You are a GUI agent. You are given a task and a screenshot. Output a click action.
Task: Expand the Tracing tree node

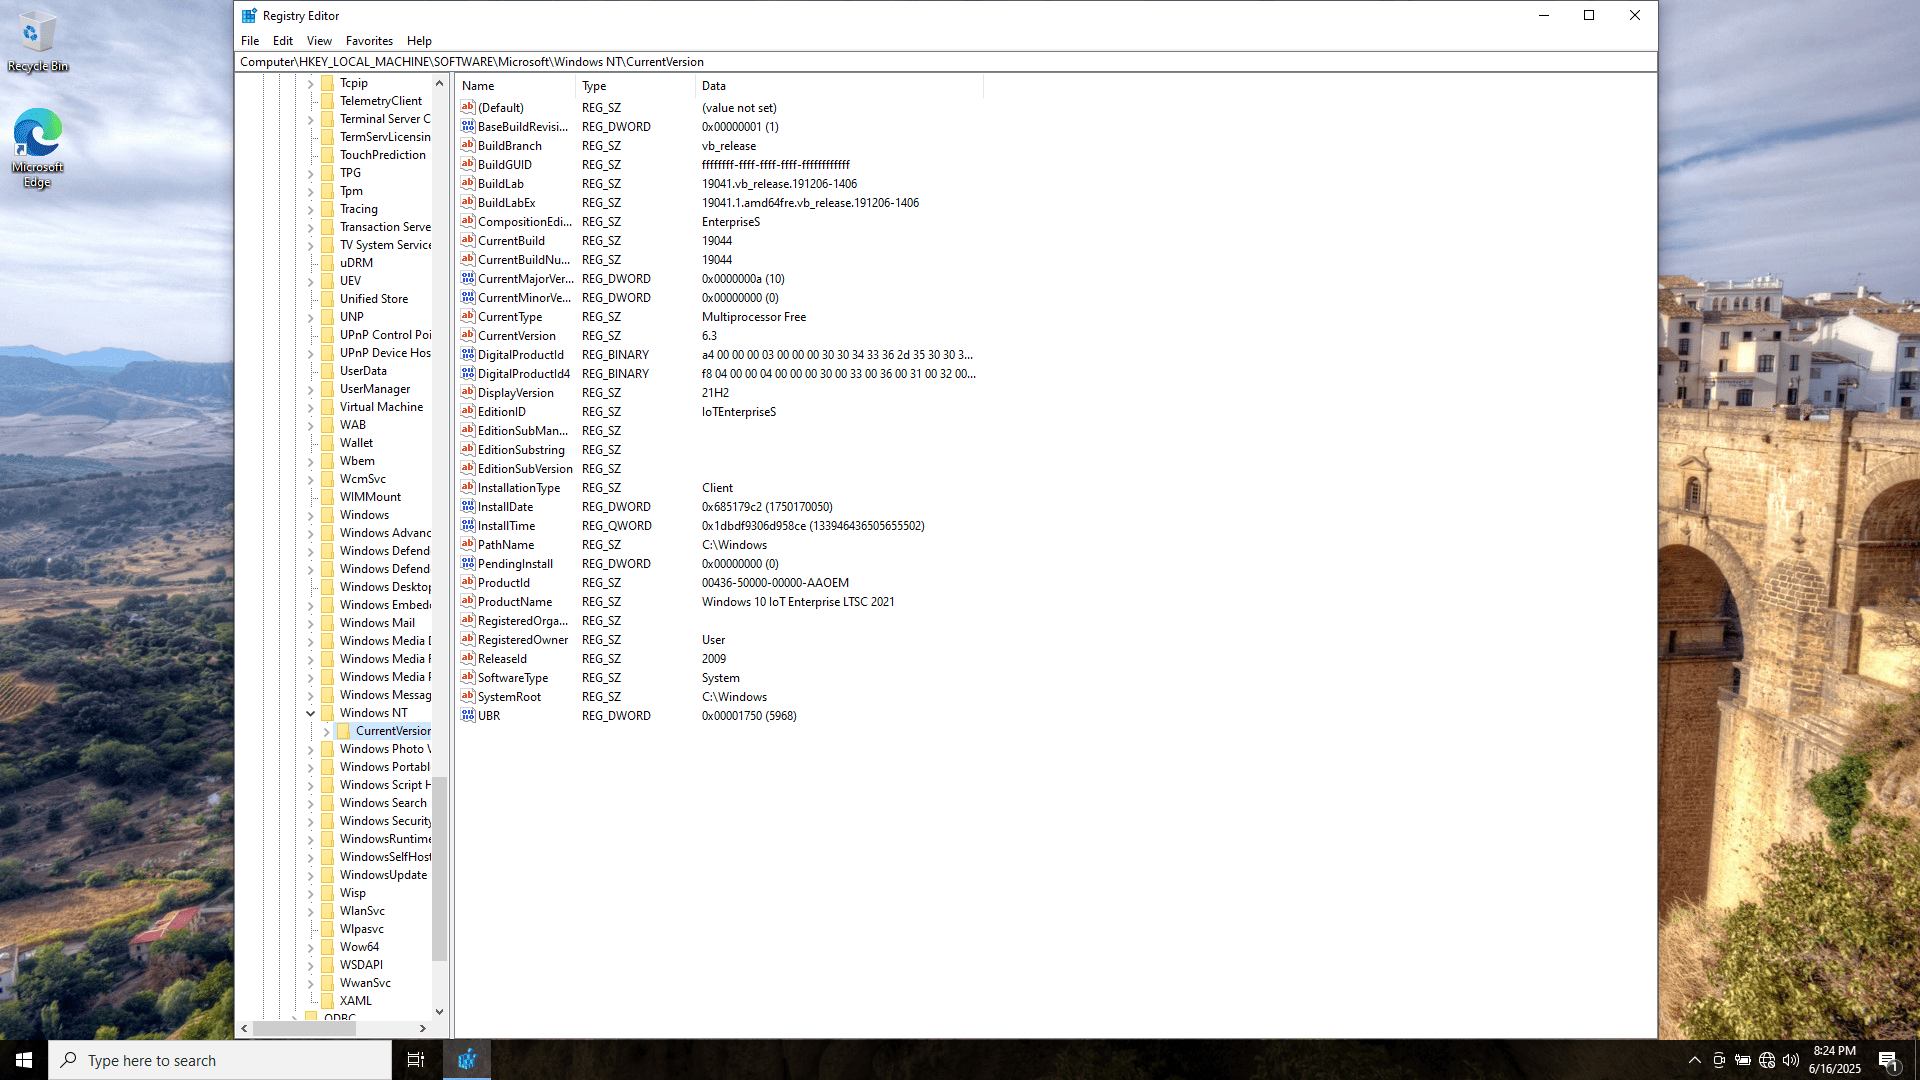311,209
